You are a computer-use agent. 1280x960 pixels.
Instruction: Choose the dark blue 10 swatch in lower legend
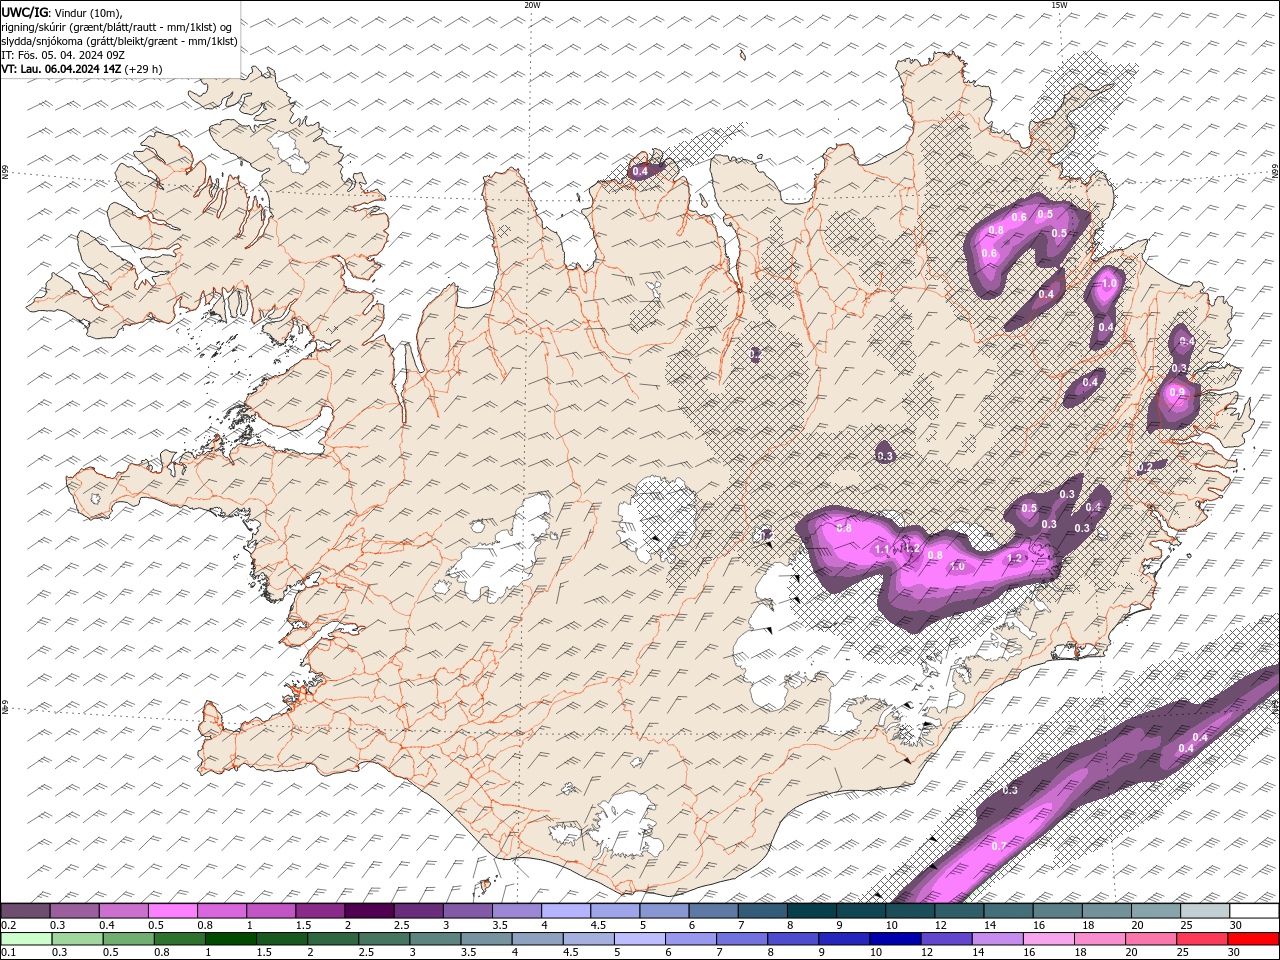tap(896, 939)
